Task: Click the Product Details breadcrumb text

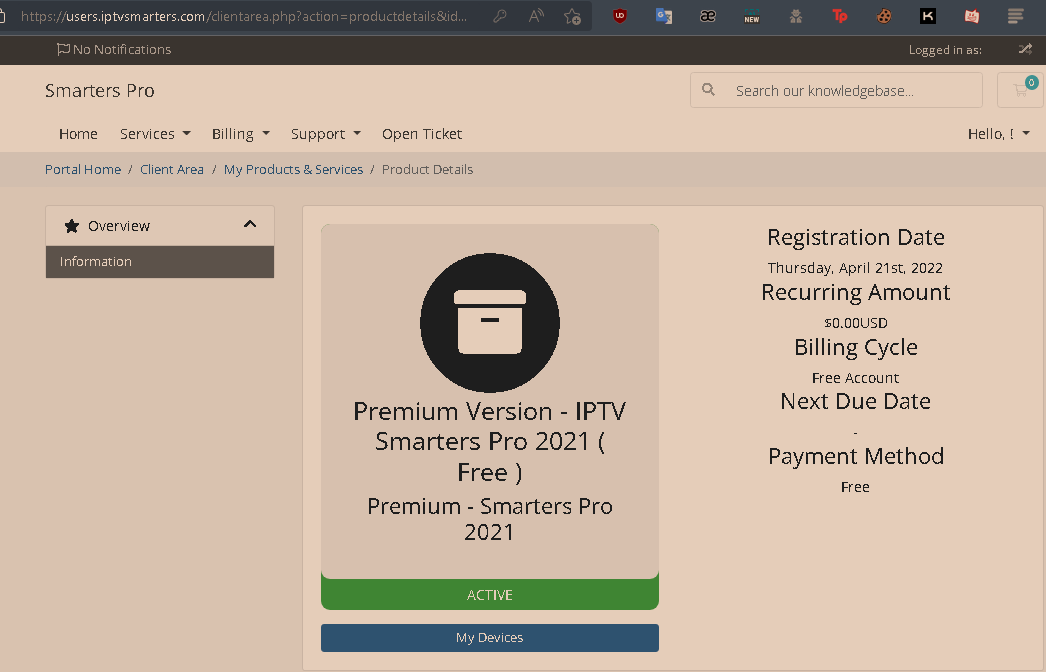Action: (x=428, y=170)
